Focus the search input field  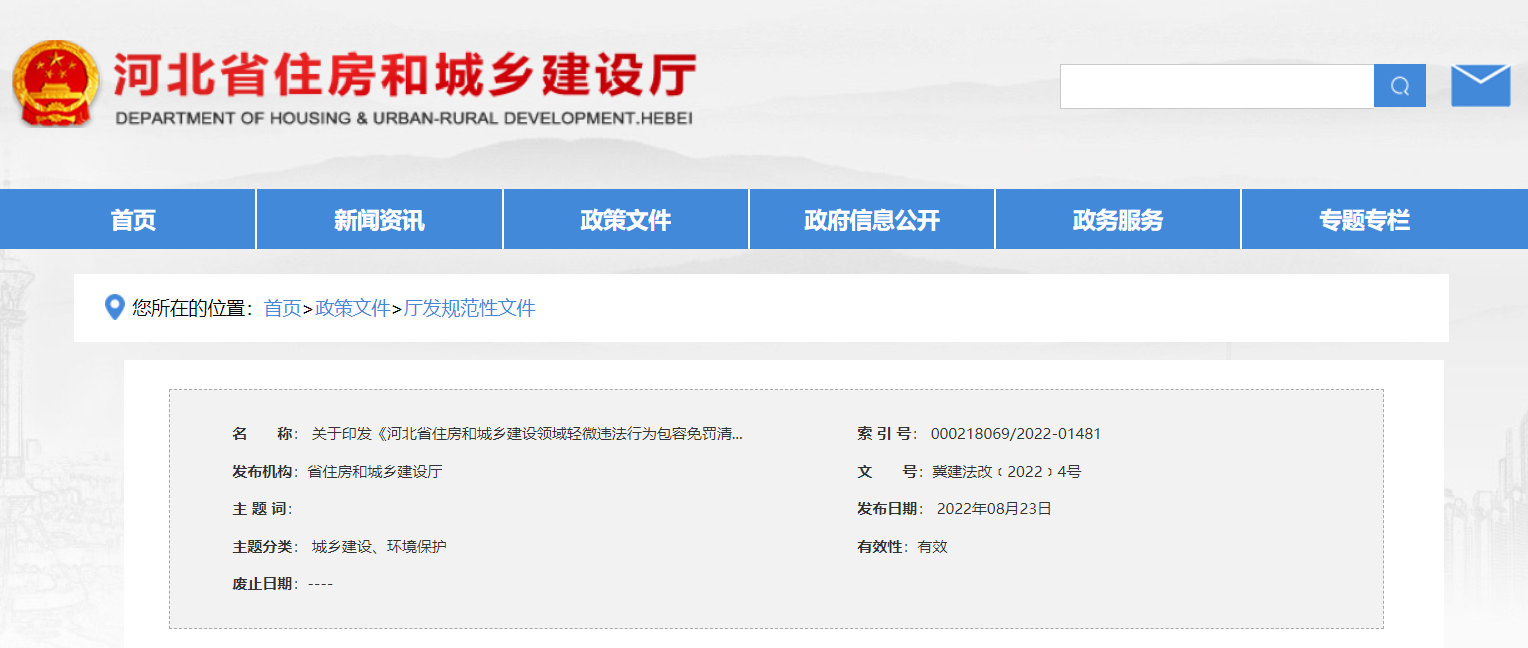[x=1216, y=86]
